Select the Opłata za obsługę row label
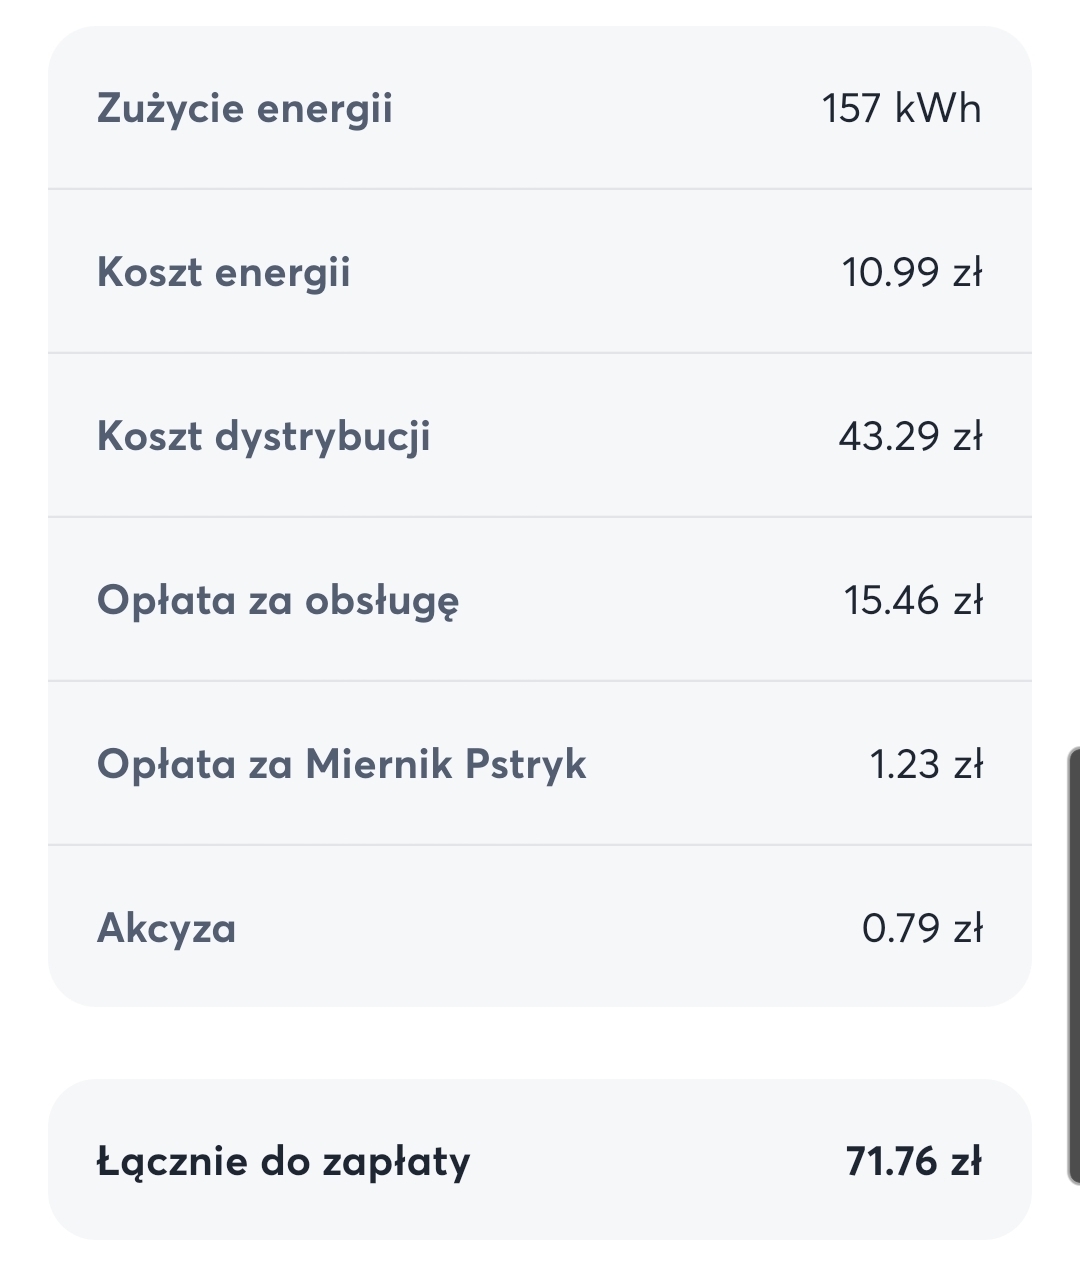 point(278,601)
